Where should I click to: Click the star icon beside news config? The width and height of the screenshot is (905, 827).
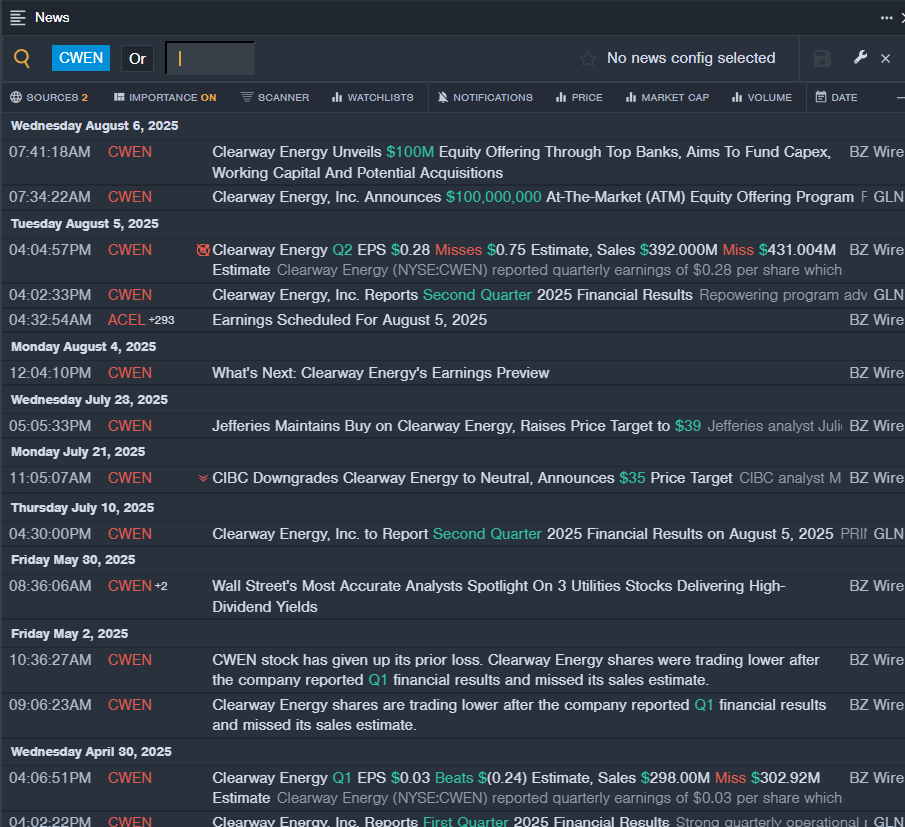588,59
